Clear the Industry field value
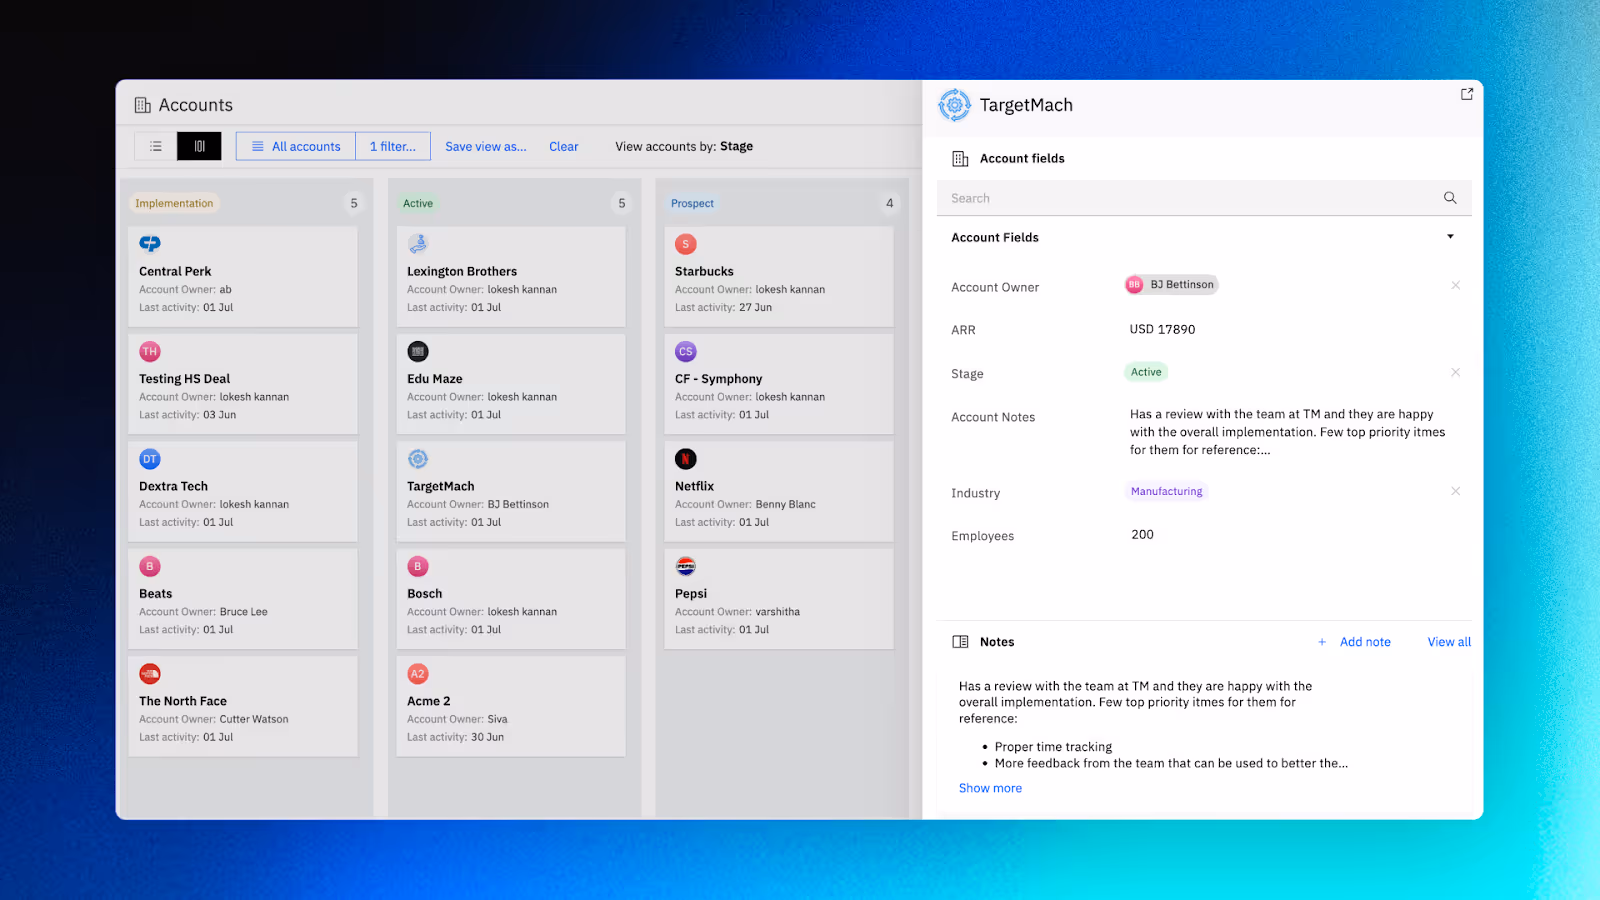Viewport: 1600px width, 900px height. (1456, 491)
